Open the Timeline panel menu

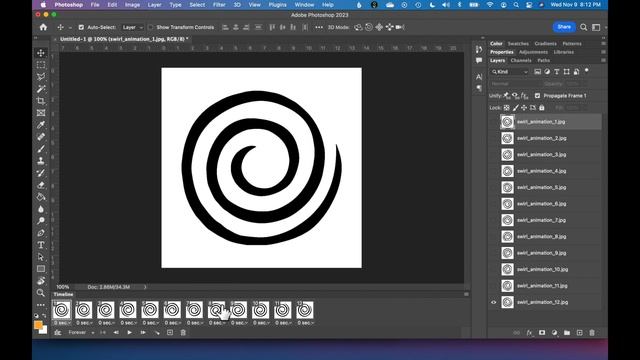pyautogui.click(x=466, y=294)
